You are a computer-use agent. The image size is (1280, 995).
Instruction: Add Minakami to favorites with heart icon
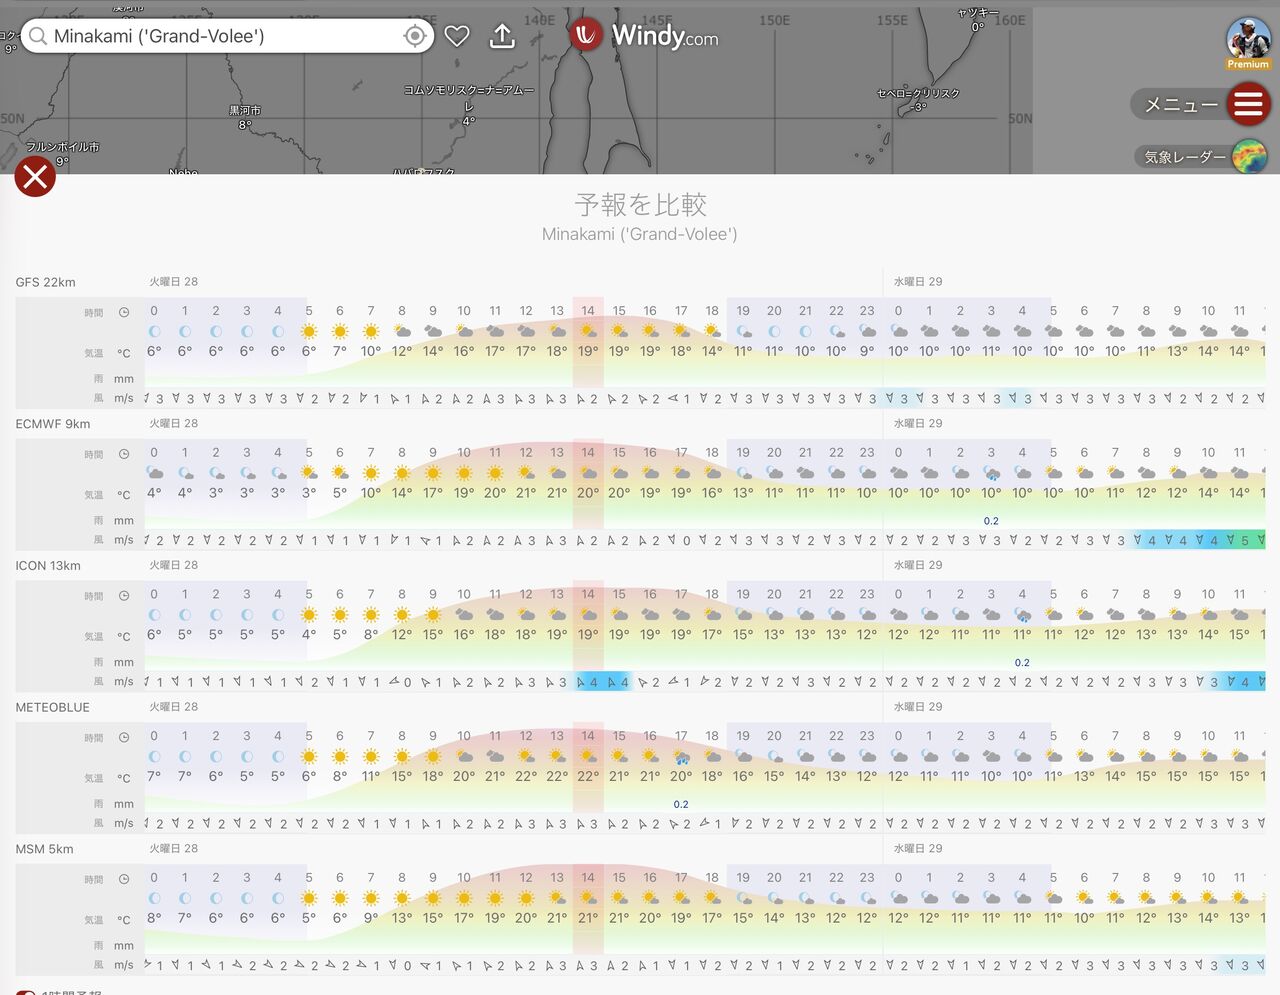click(457, 37)
